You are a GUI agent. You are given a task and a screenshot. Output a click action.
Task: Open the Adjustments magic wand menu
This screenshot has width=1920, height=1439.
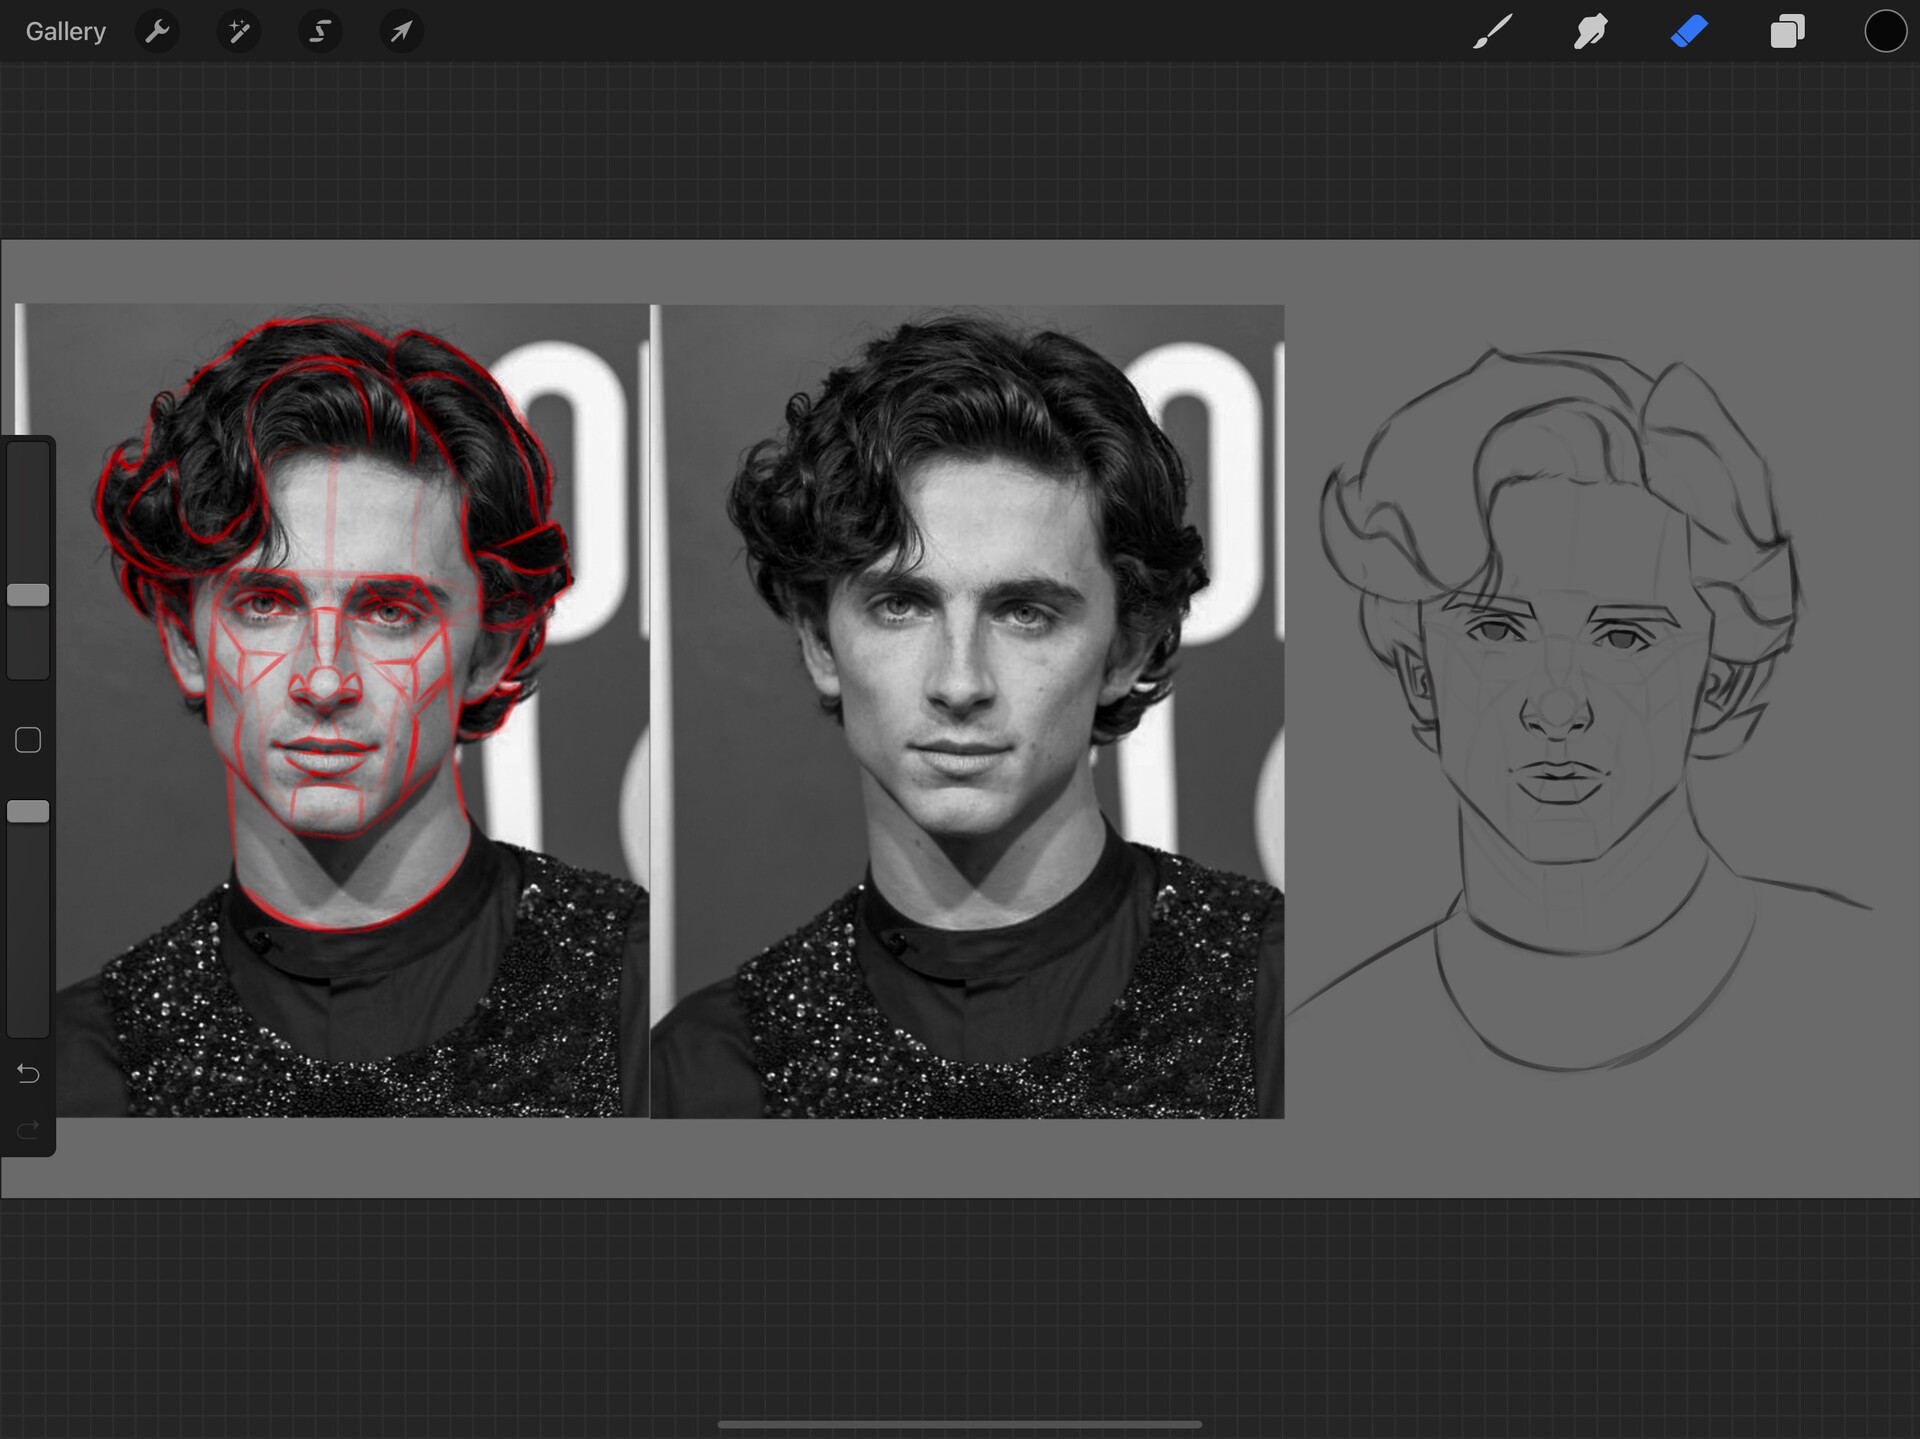click(239, 31)
